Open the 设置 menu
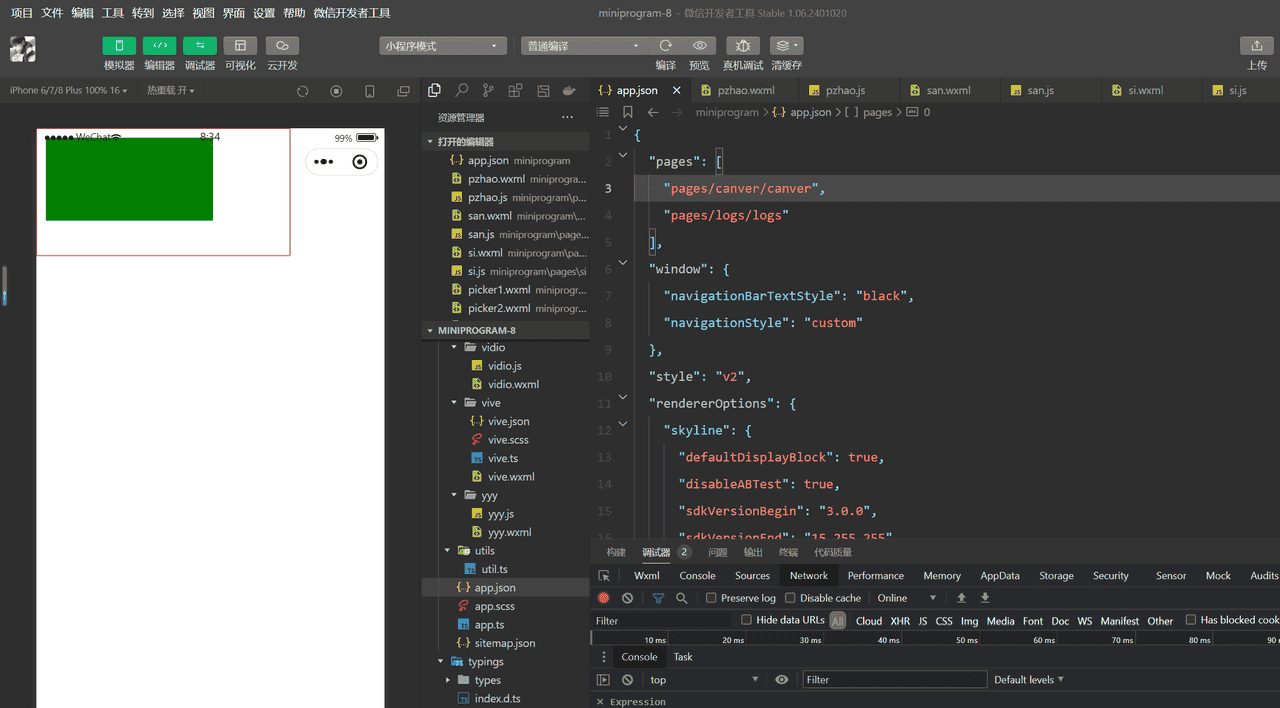The width and height of the screenshot is (1280, 708). (x=263, y=13)
